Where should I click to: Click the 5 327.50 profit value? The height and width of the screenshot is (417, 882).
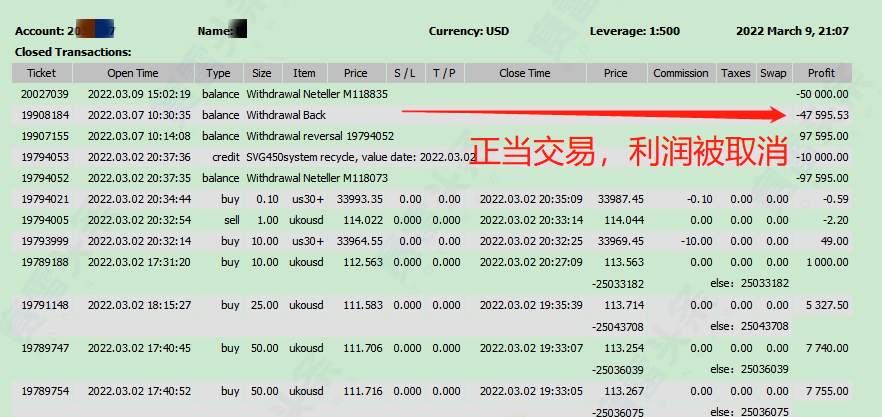point(827,306)
